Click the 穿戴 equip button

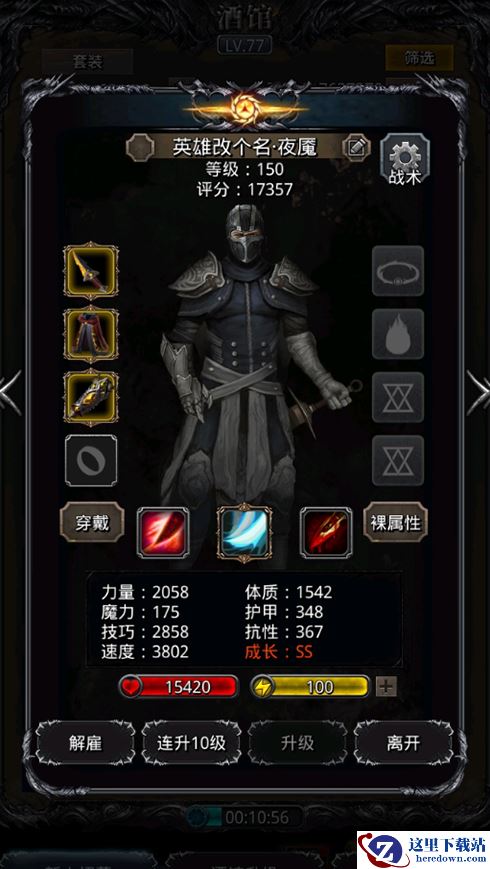point(92,522)
